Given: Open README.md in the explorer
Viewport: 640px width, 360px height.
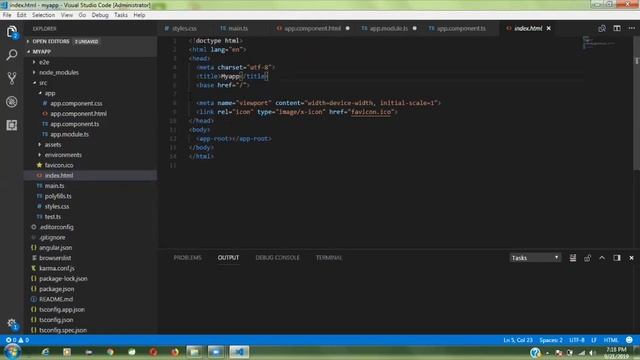Looking at the screenshot, I should pos(90,299).
